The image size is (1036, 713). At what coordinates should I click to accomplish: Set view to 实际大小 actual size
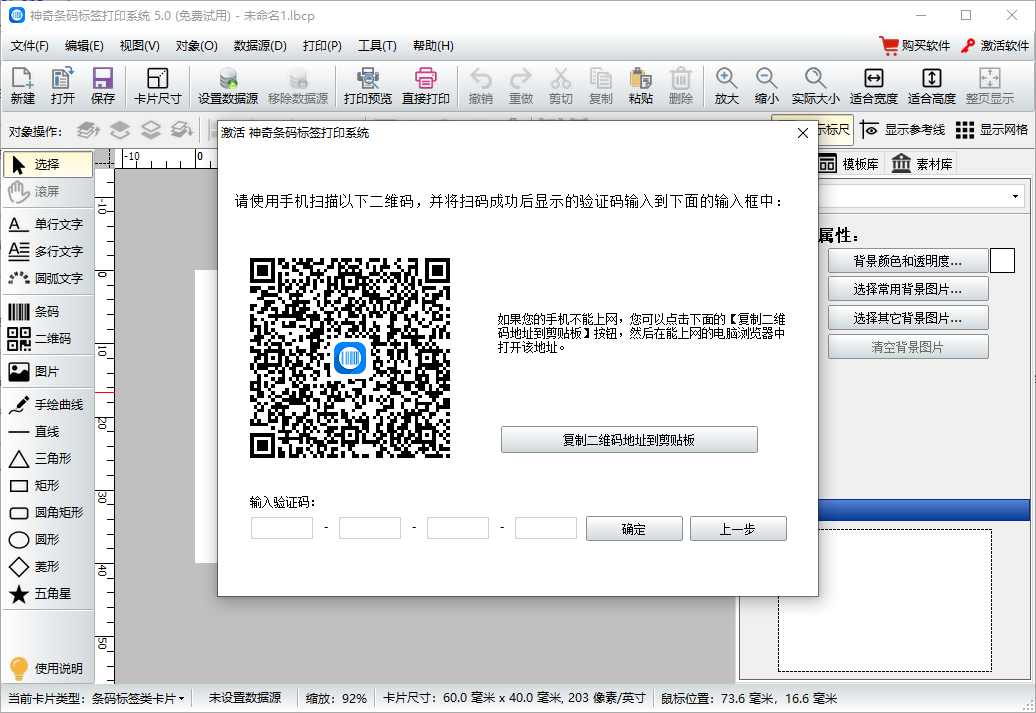(815, 86)
